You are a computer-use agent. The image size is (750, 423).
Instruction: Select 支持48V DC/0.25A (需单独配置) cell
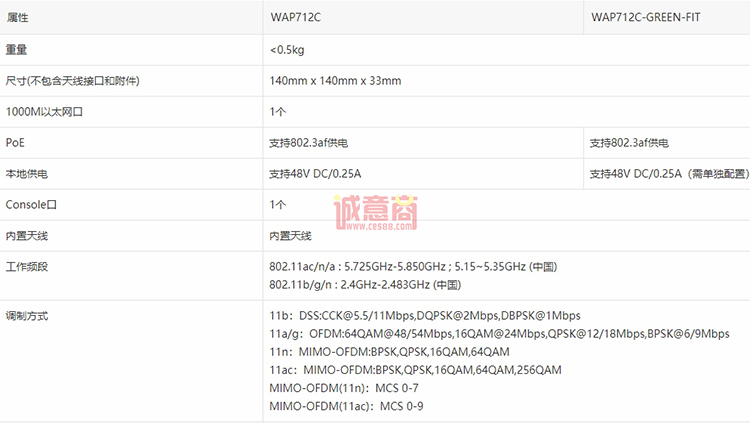tap(670, 174)
